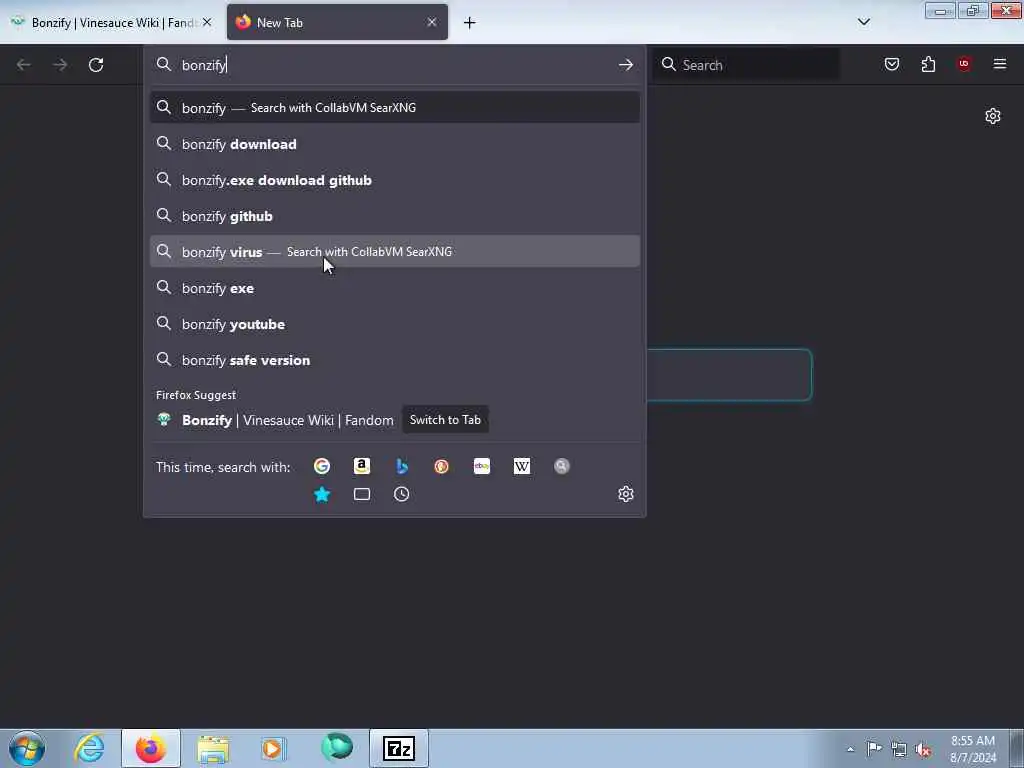
Task: Choose 'bonzify github' suggestion
Action: (394, 216)
